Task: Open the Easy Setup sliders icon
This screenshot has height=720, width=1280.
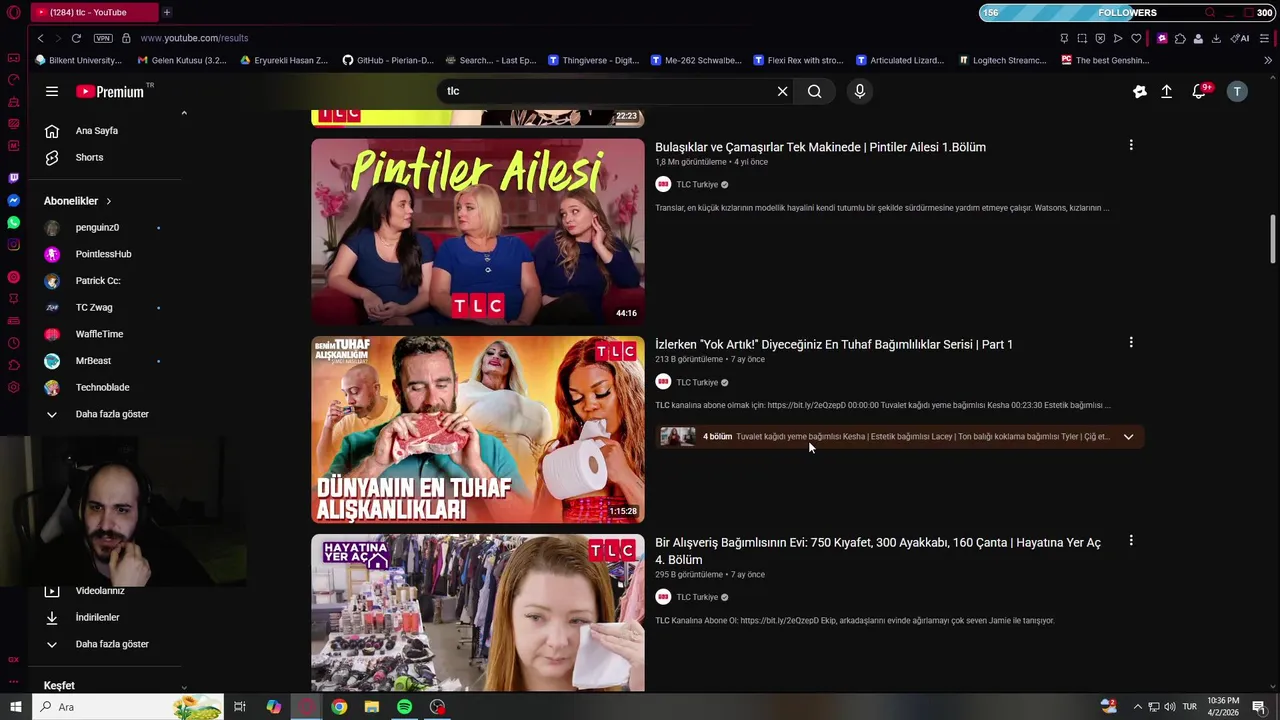Action: [x=1265, y=38]
